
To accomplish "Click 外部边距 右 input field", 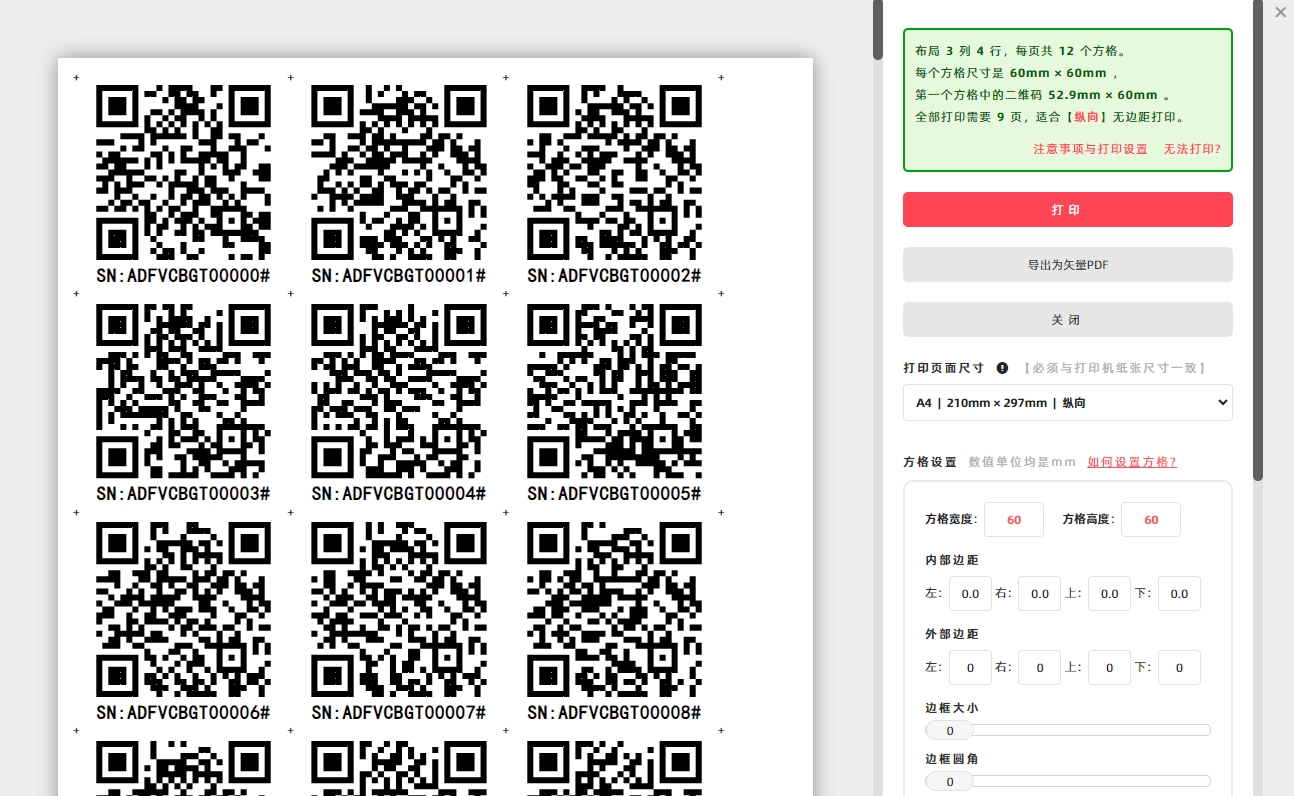I will [x=1039, y=668].
